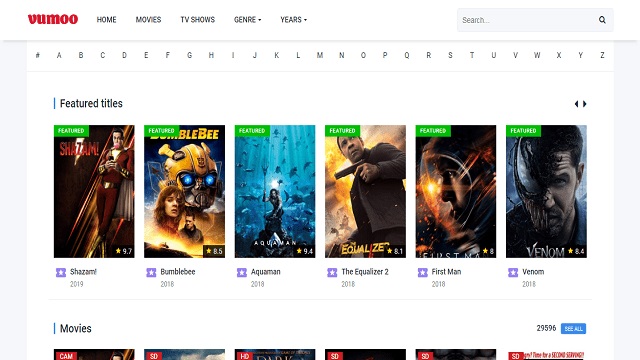Show previous featured titles with left arrow
The width and height of the screenshot is (640, 360).
point(576,104)
